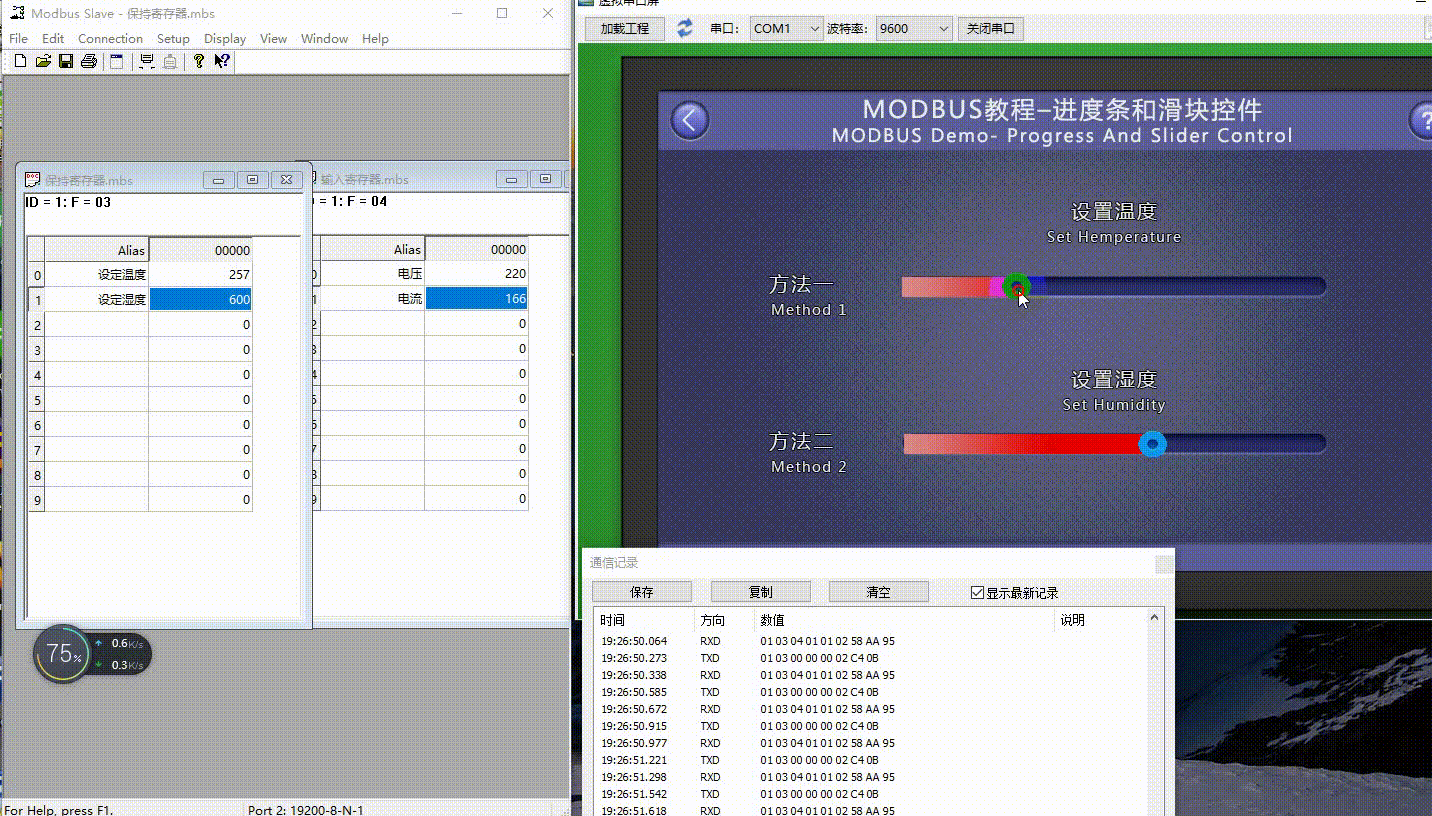This screenshot has height=816, width=1432.
Task: Open help with the round question mark button
Action: 1421,120
